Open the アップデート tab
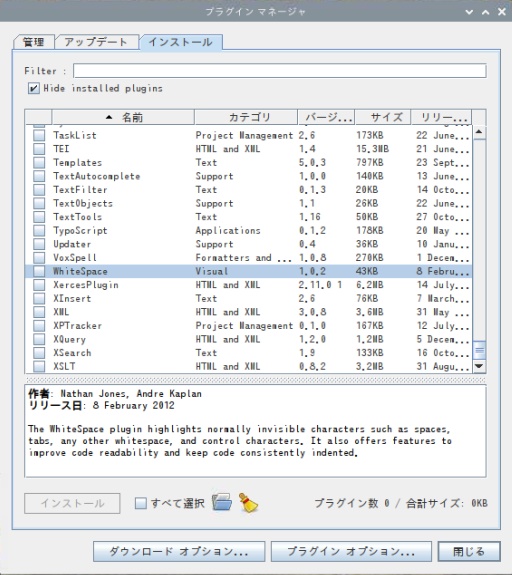The image size is (512, 575). 96,42
